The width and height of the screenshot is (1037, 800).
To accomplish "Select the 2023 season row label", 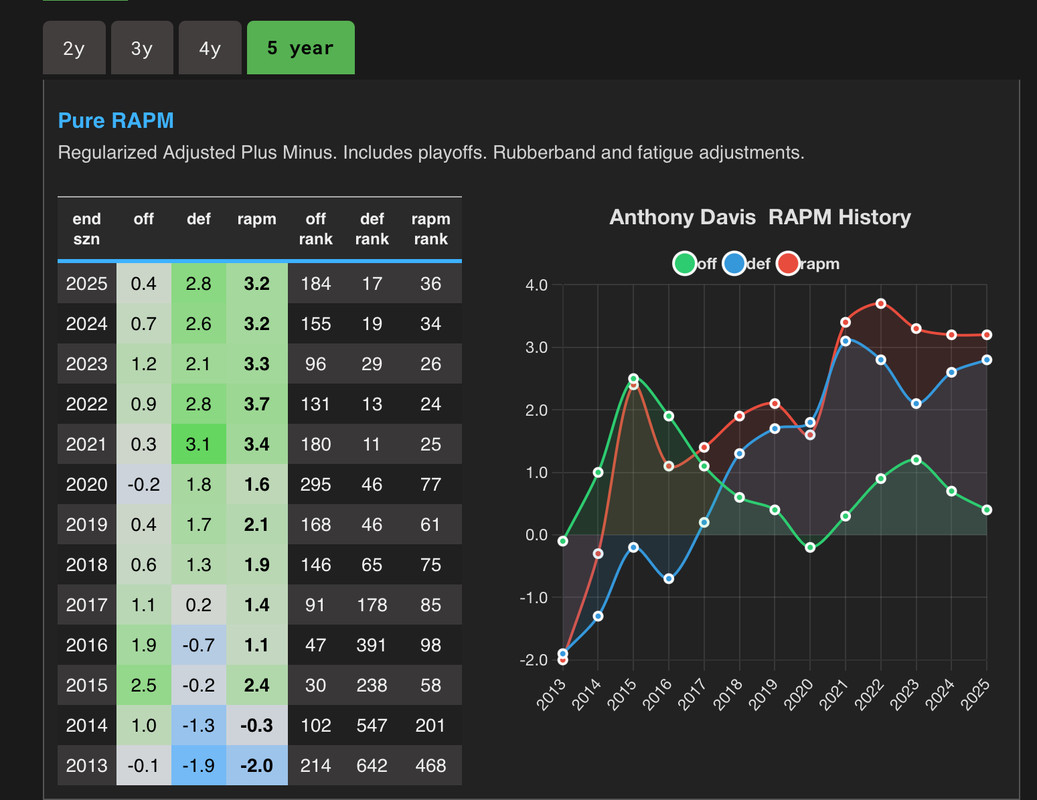I will (x=87, y=364).
